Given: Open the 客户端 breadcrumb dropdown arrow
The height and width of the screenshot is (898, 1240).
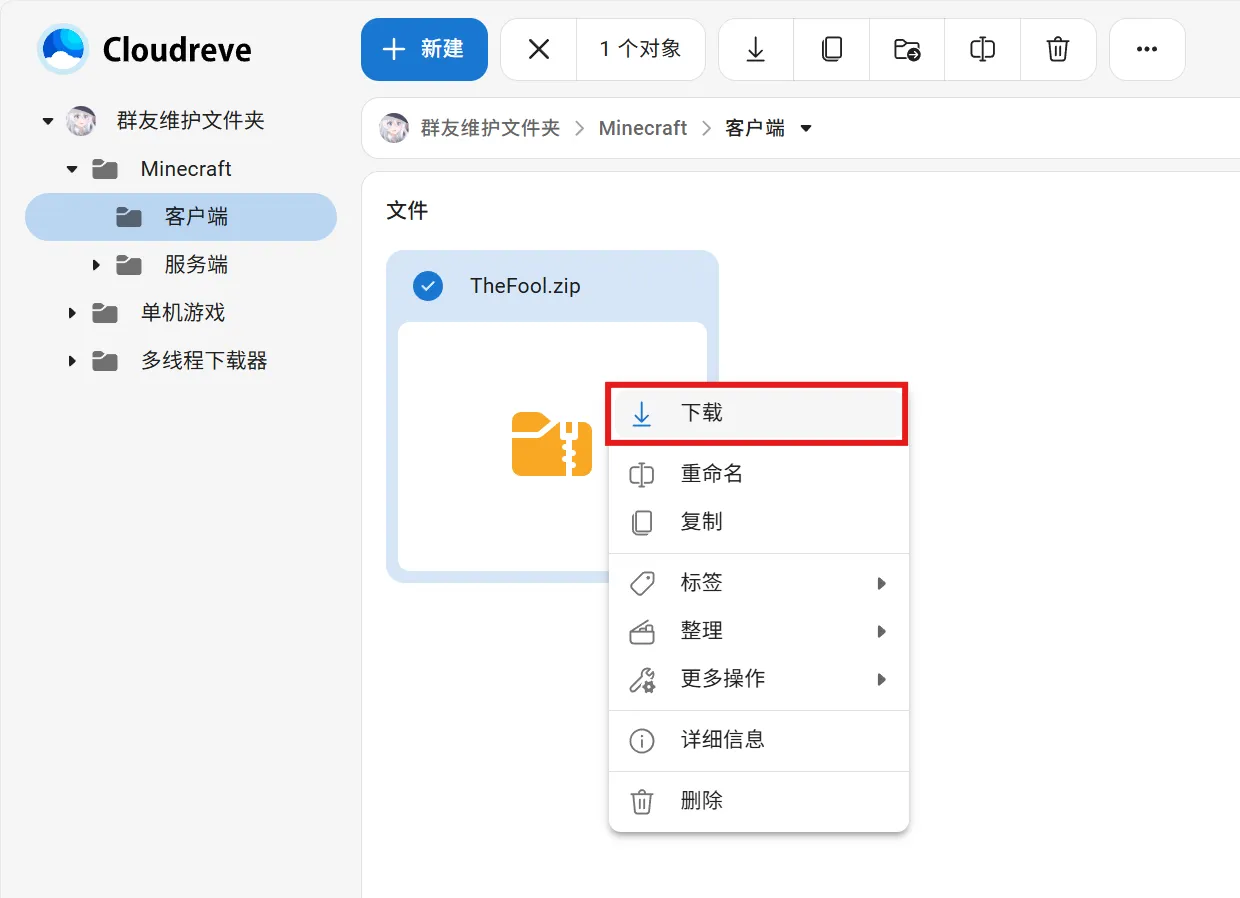Looking at the screenshot, I should pyautogui.click(x=807, y=128).
